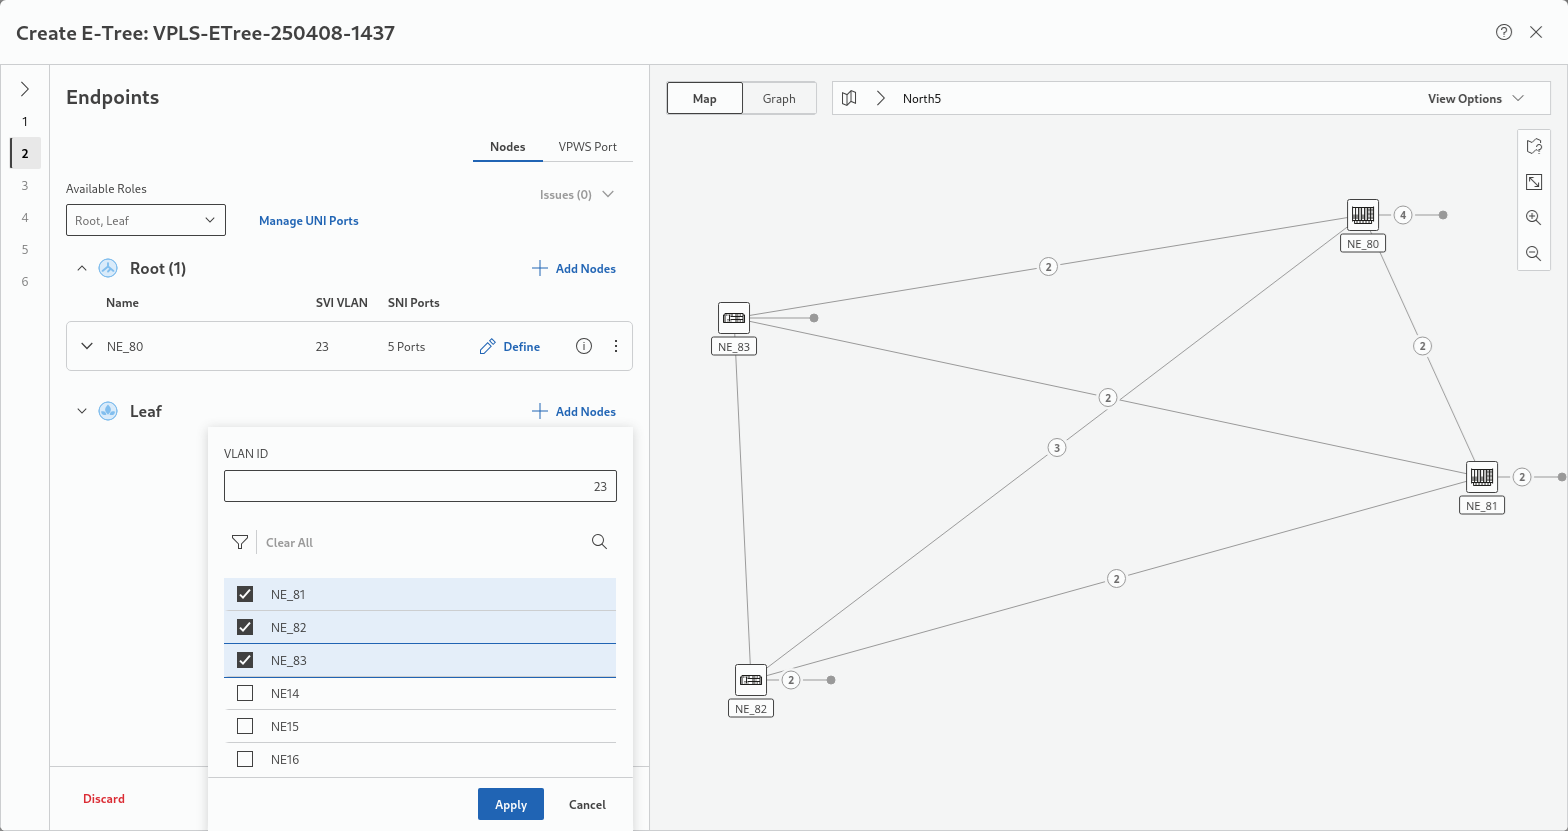Click the search magnifier in node list
The height and width of the screenshot is (831, 1568).
[x=599, y=542]
